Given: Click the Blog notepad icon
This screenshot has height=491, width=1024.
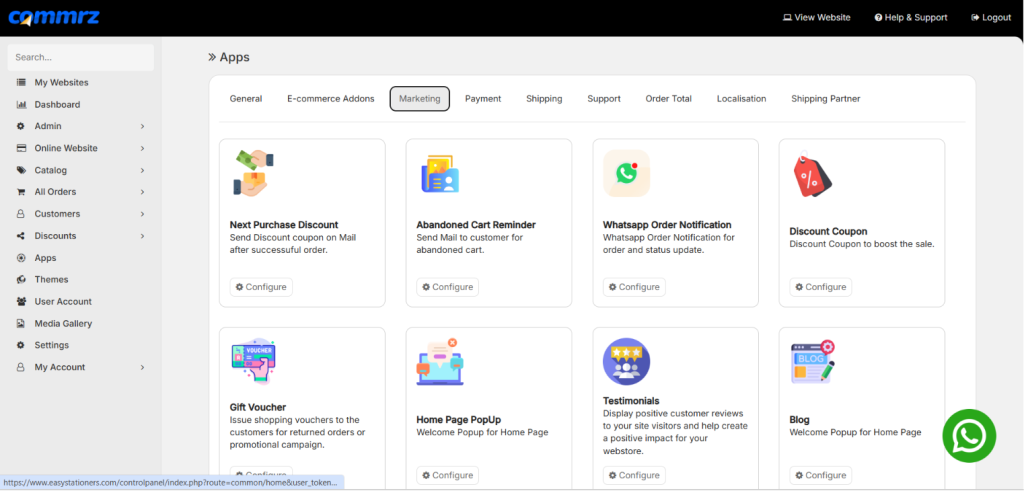Looking at the screenshot, I should click(x=813, y=362).
